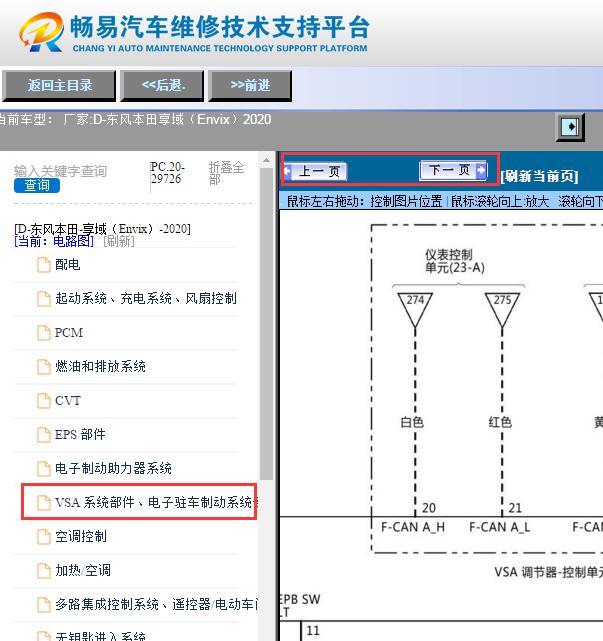
Task: Go to previous page with 上一页
Action: [x=315, y=171]
